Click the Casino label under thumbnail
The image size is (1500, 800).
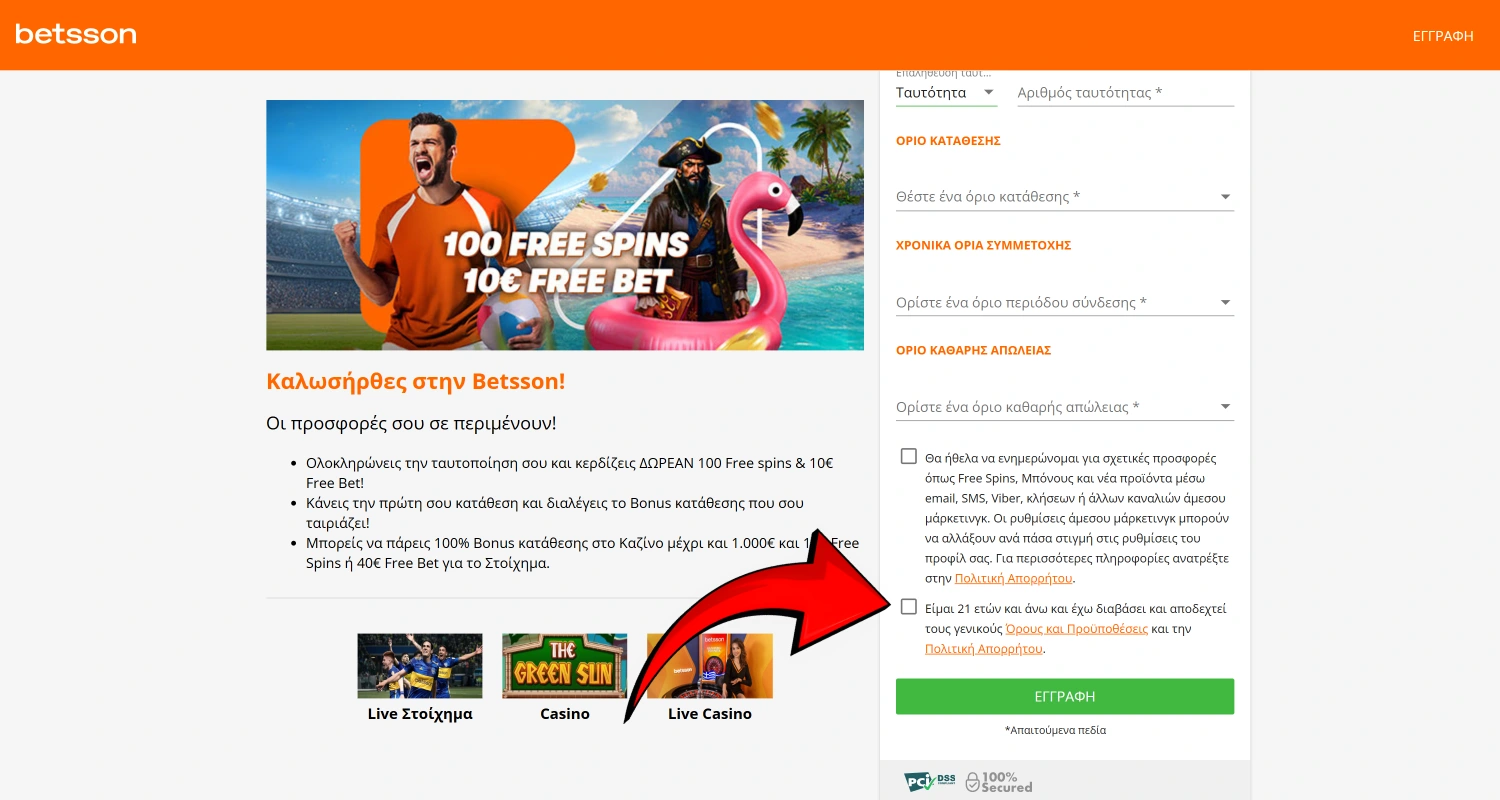[x=565, y=714]
